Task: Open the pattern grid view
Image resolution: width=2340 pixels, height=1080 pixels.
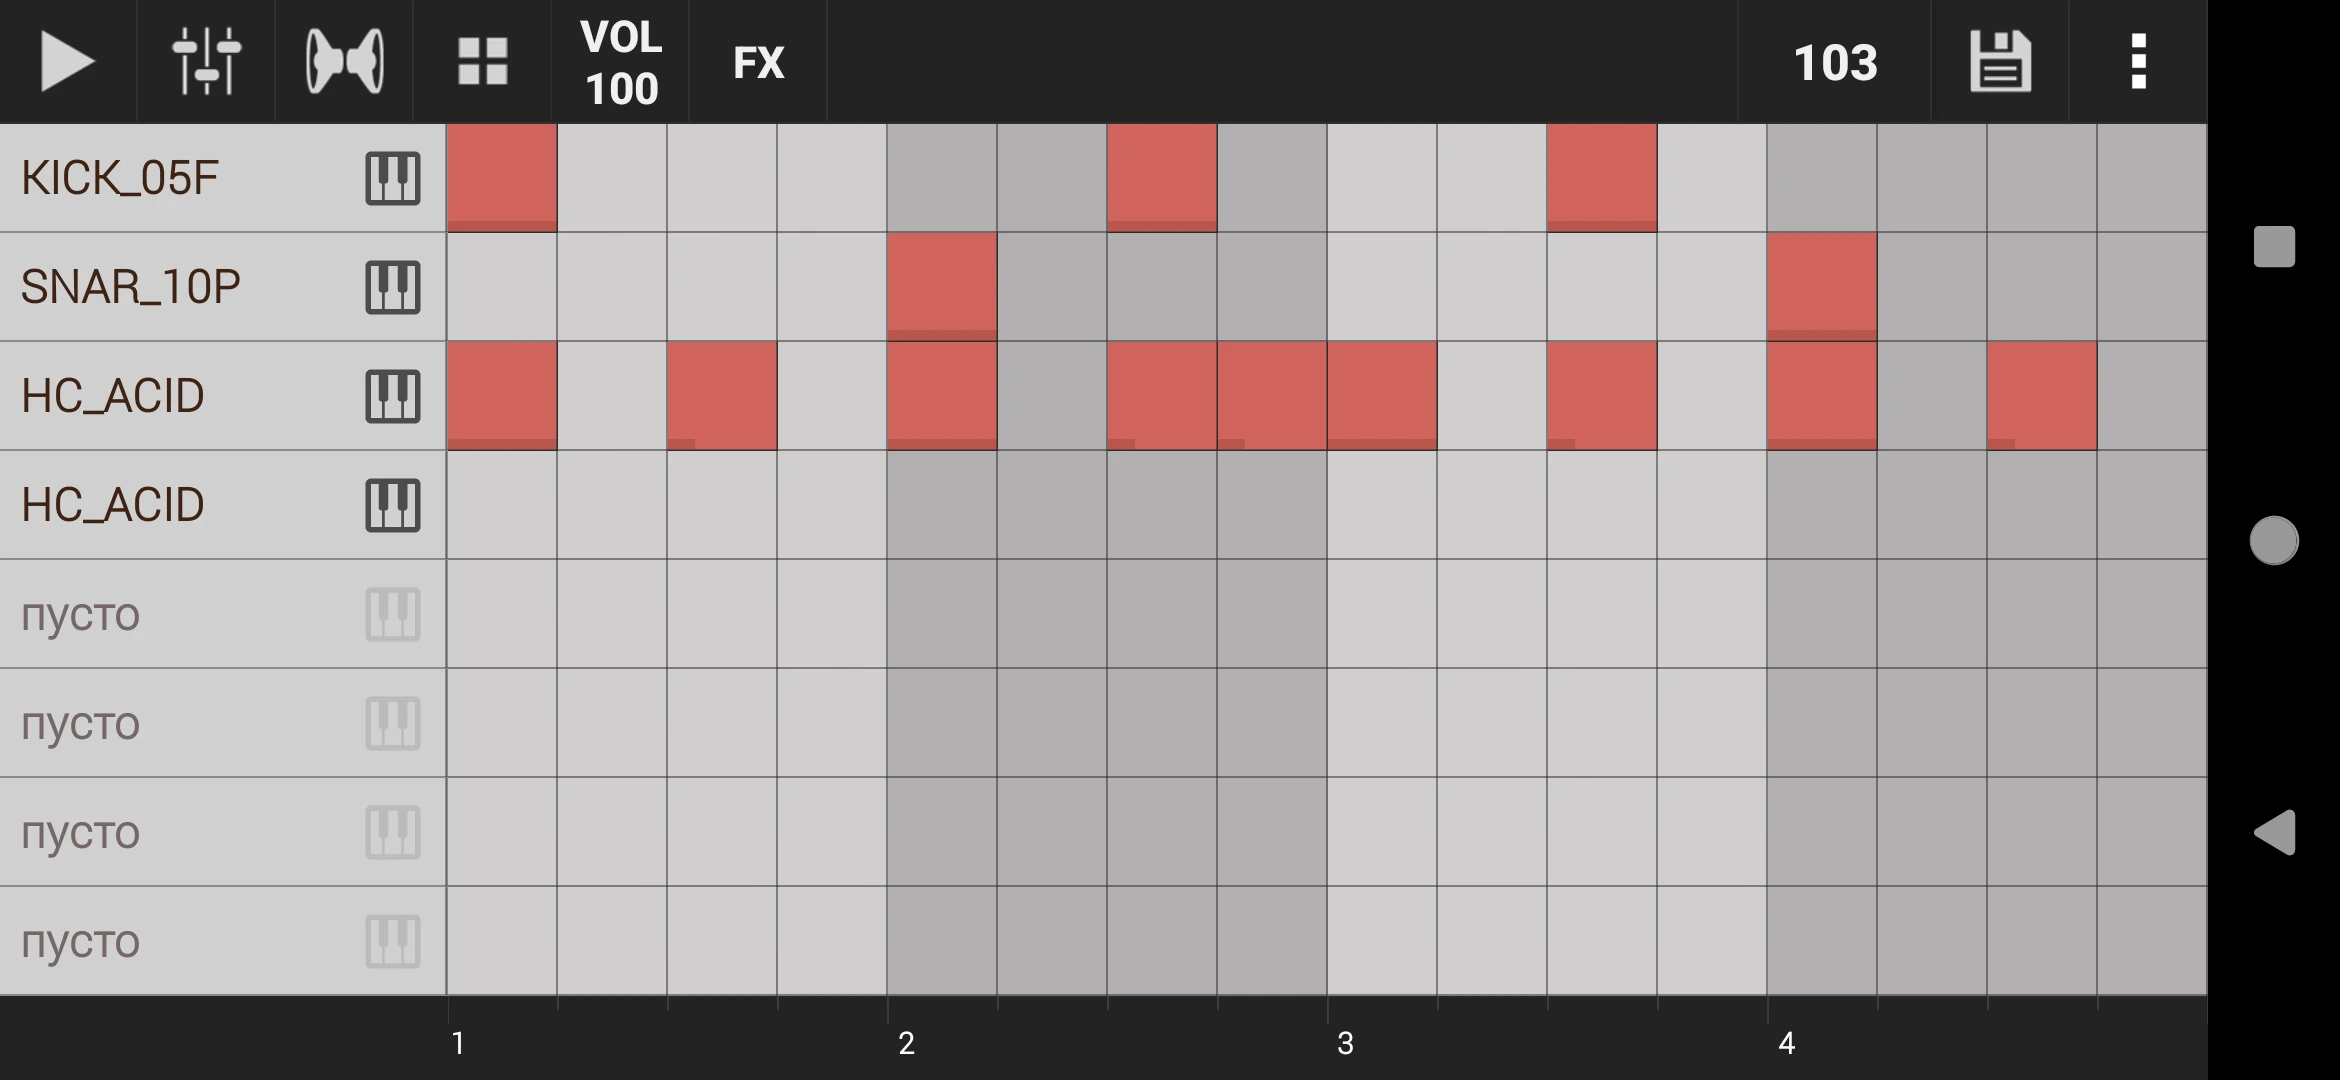Action: tap(482, 62)
